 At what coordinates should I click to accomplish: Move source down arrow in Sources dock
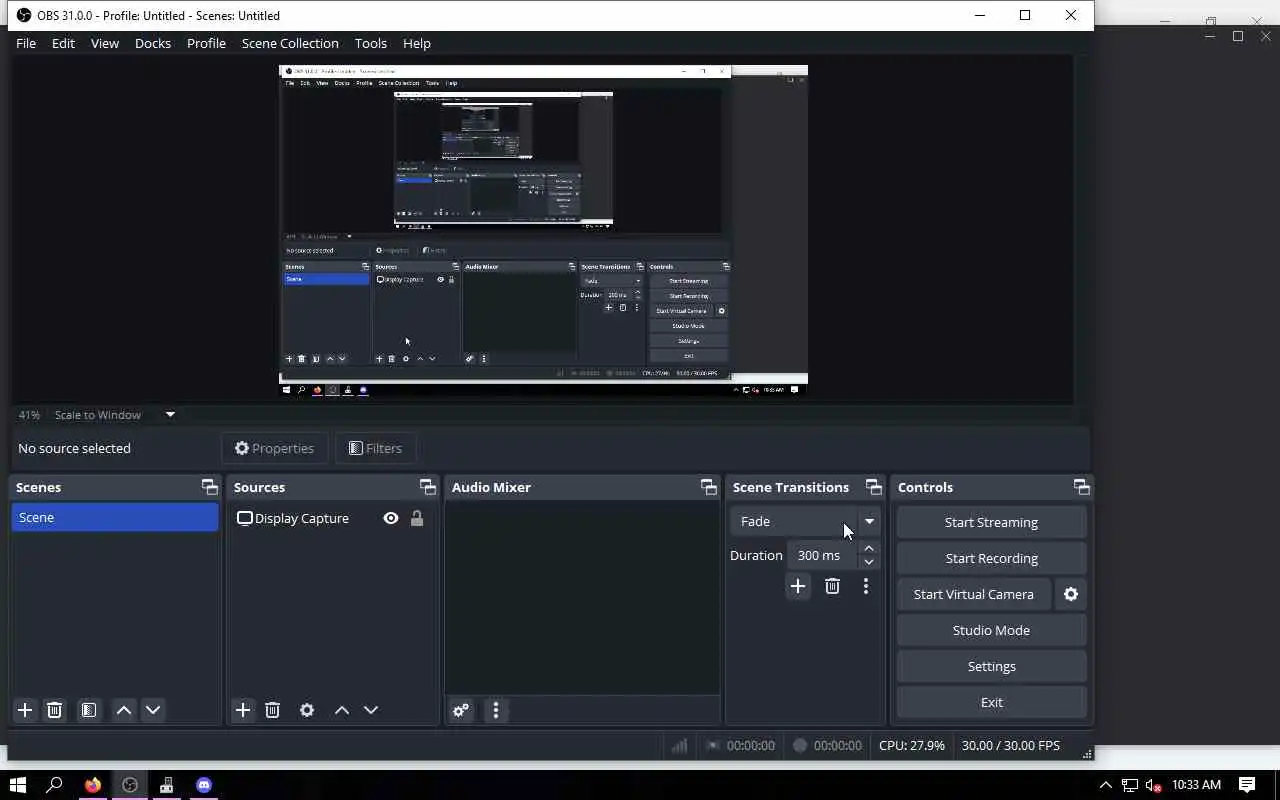coord(371,710)
